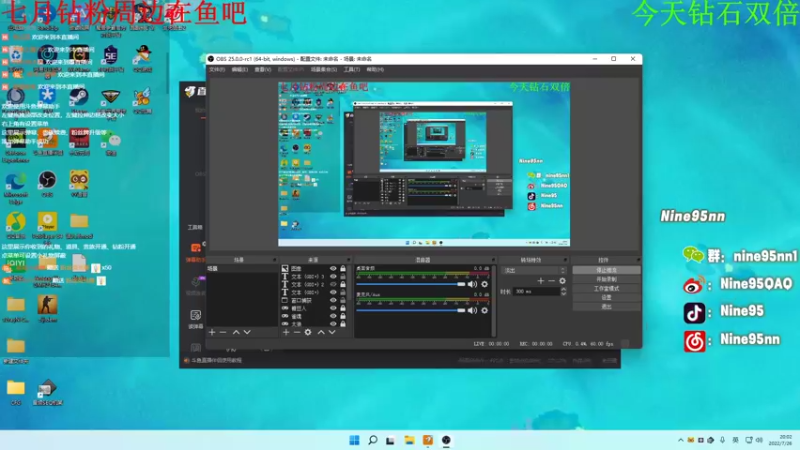
Task: Open the 淡出 transition dropdown
Action: pyautogui.click(x=534, y=270)
